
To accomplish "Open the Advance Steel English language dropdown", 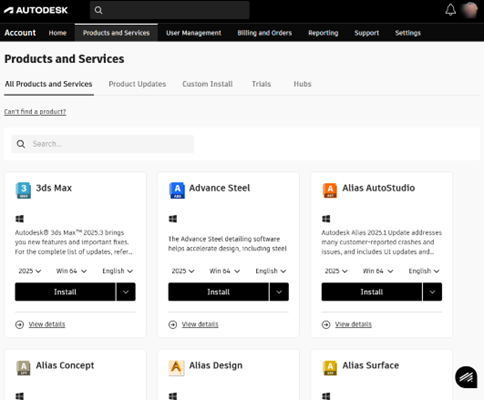I will [271, 271].
